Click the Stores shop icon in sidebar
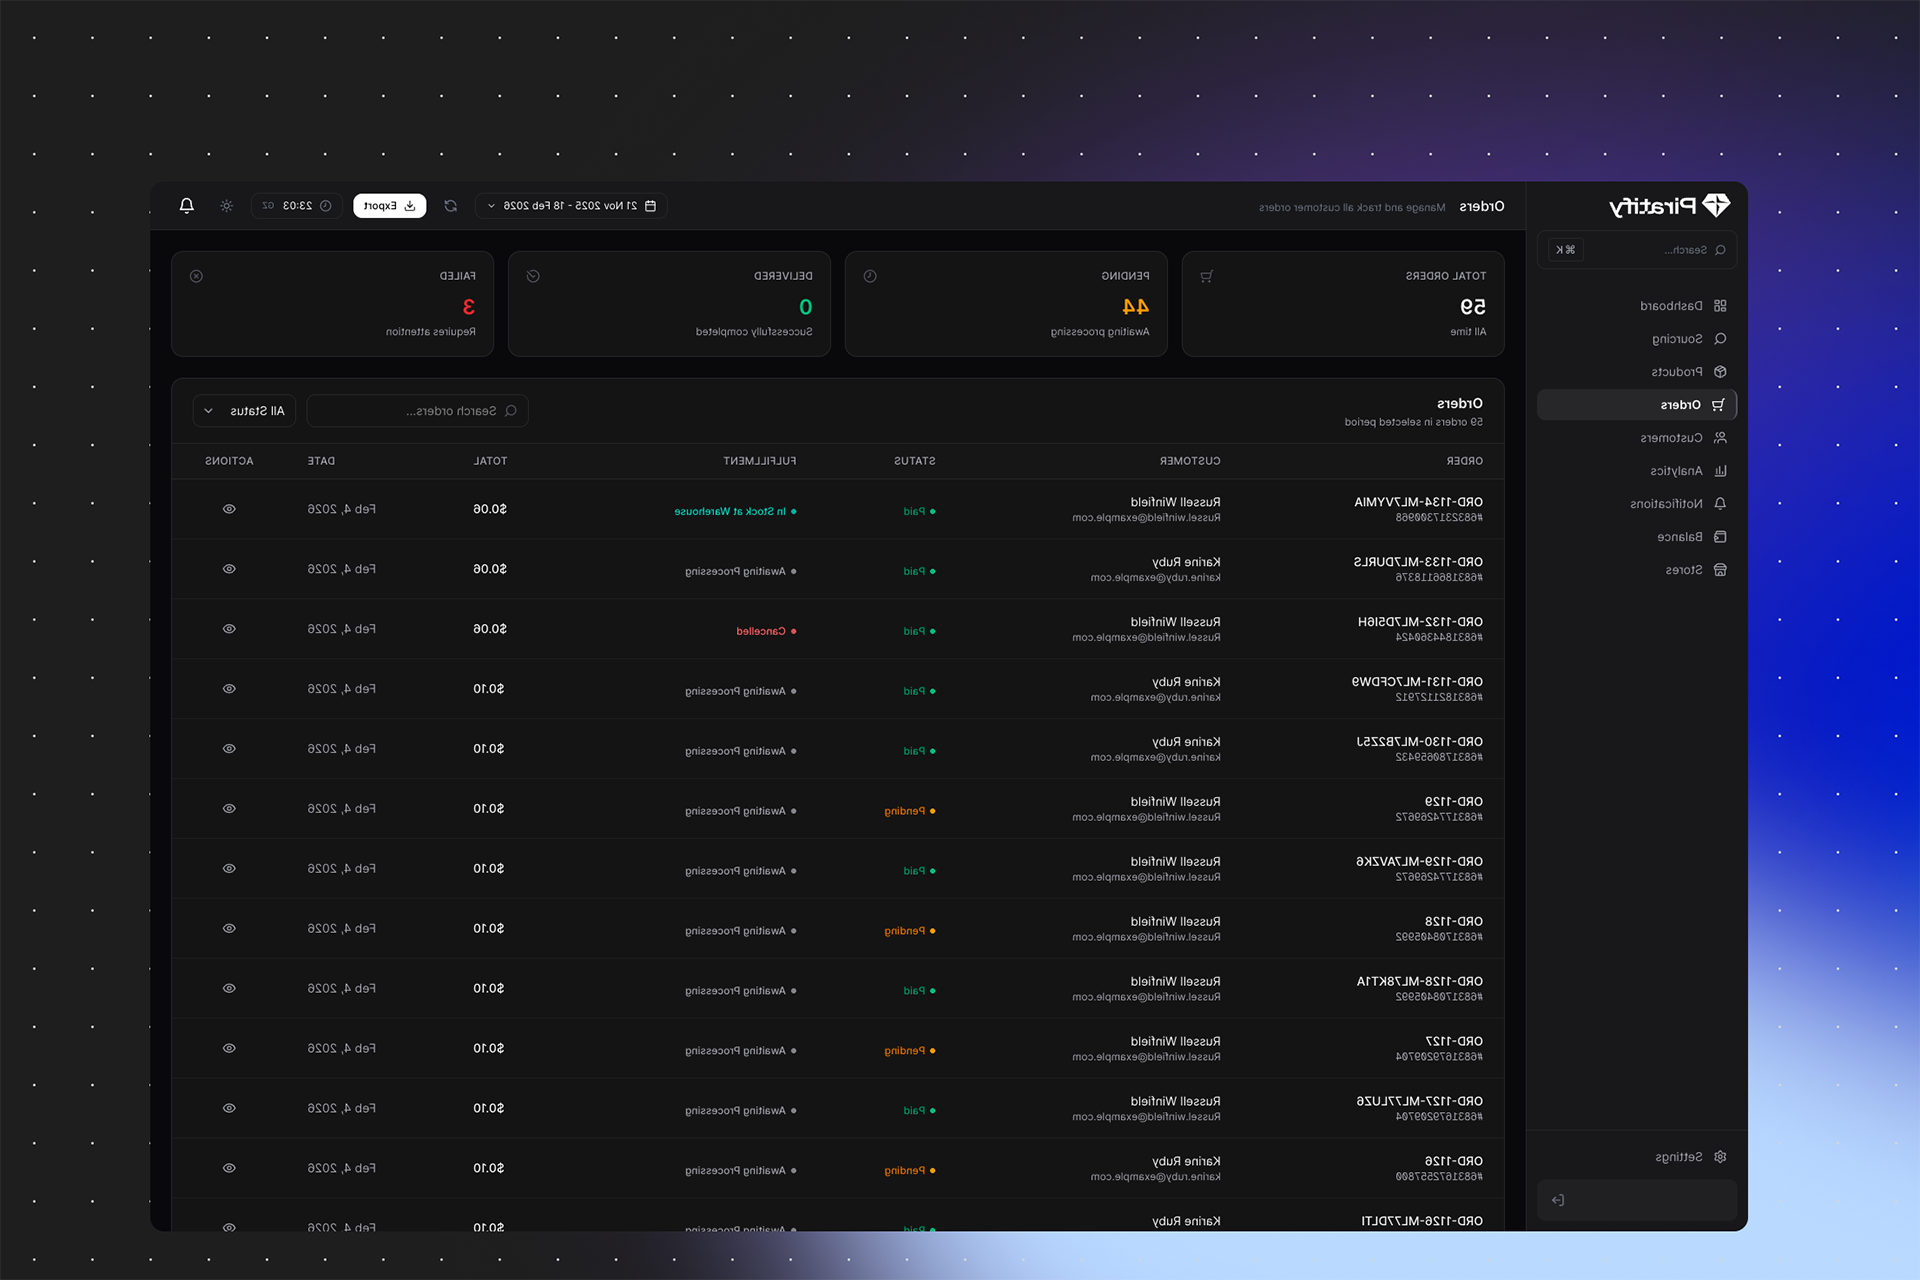The width and height of the screenshot is (1920, 1280). (1720, 570)
